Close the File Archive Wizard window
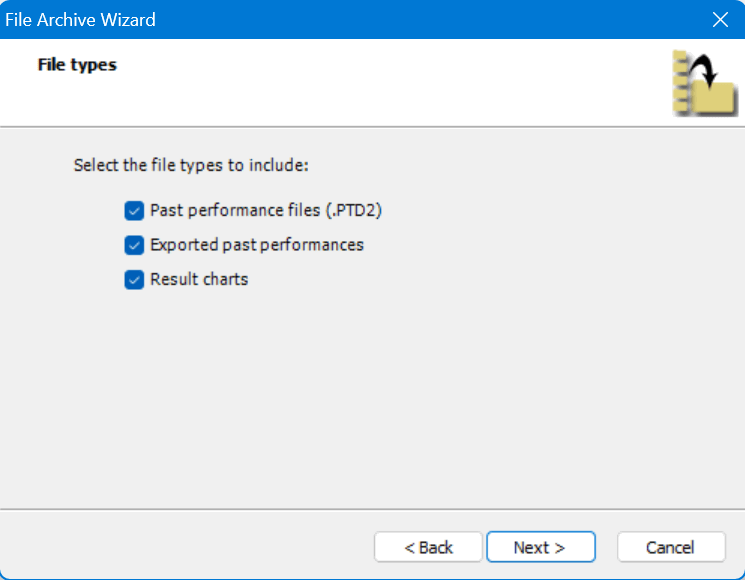Viewport: 745px width, 580px height. point(720,20)
